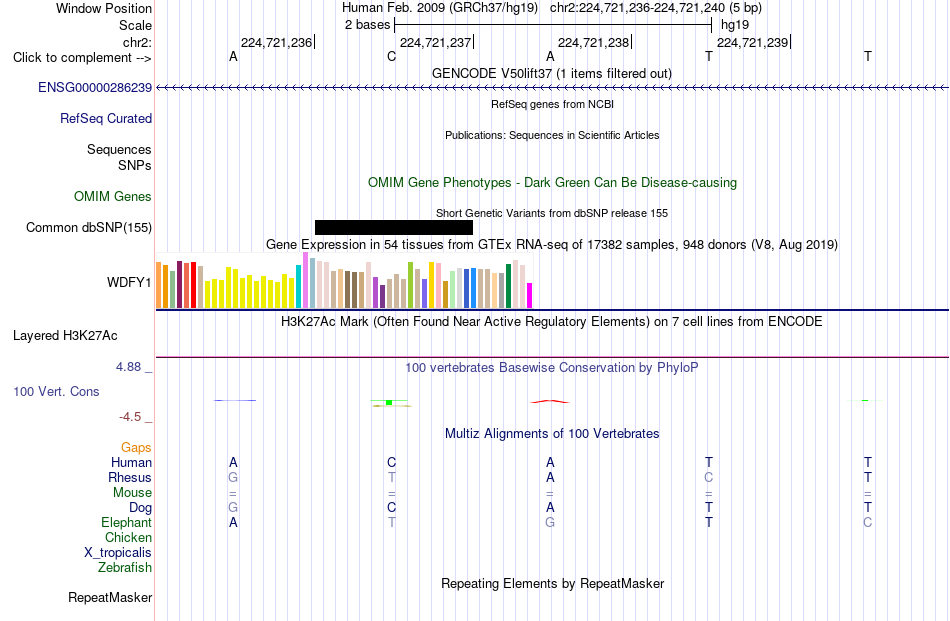The image size is (950, 621).
Task: Click coordinate label 224,721,237
Action: point(436,42)
